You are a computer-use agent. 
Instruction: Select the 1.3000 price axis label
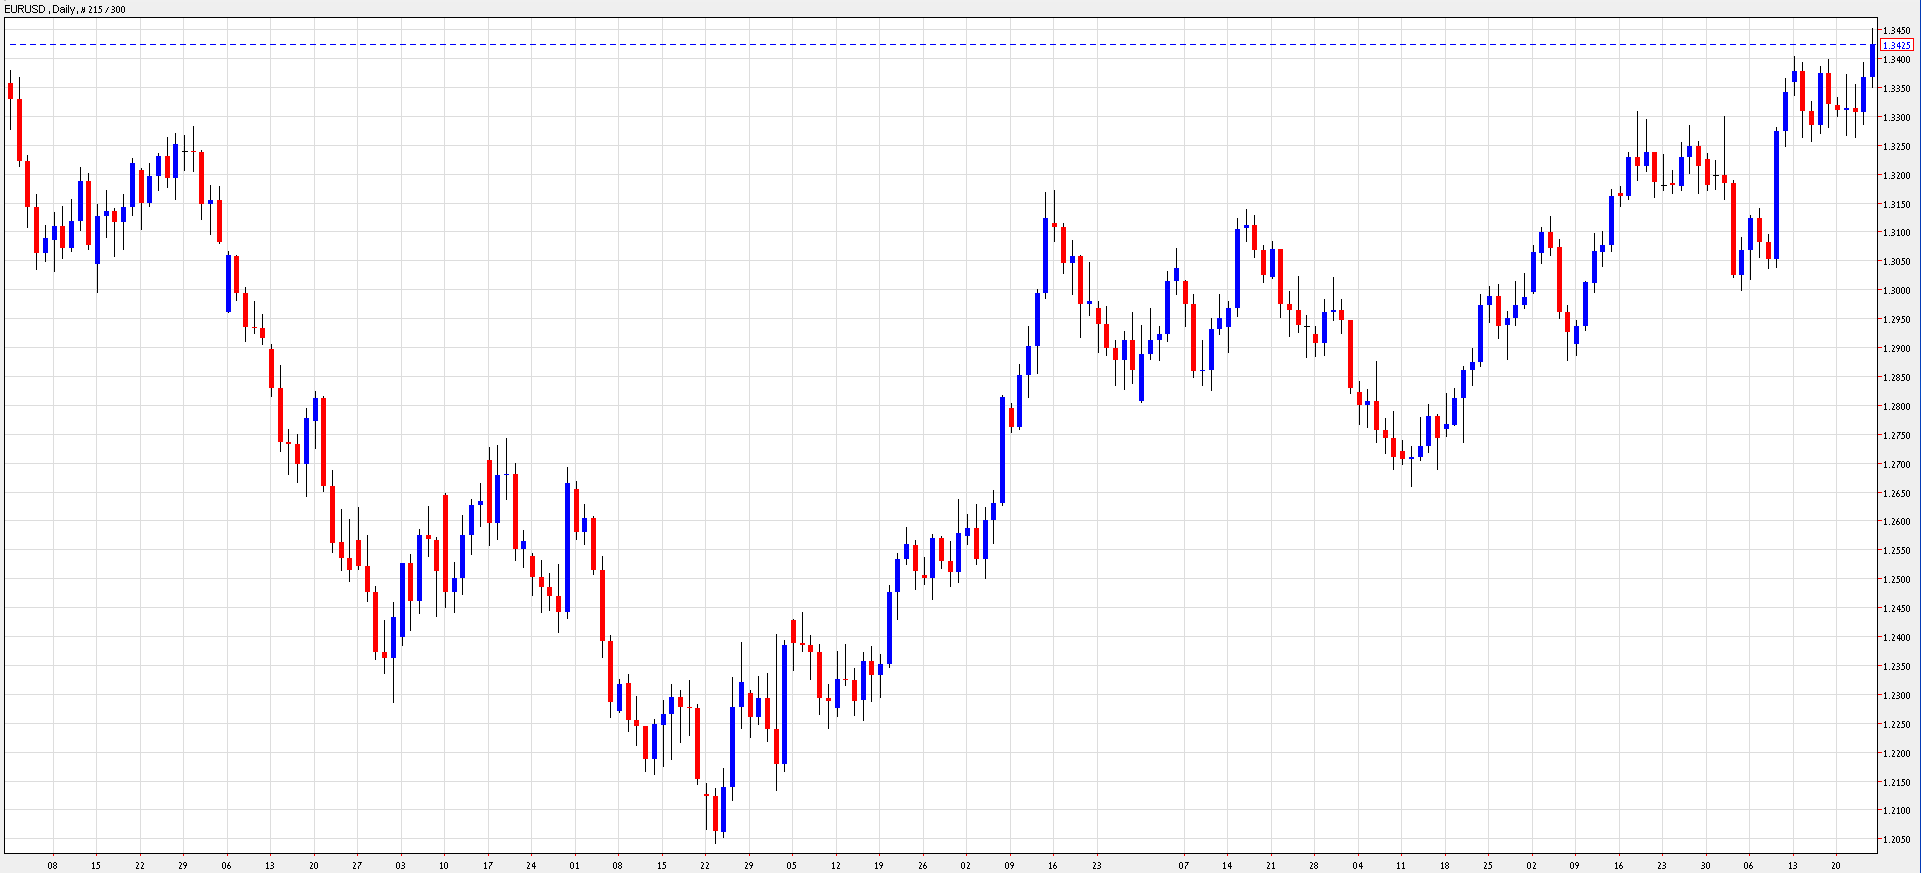click(x=1896, y=291)
